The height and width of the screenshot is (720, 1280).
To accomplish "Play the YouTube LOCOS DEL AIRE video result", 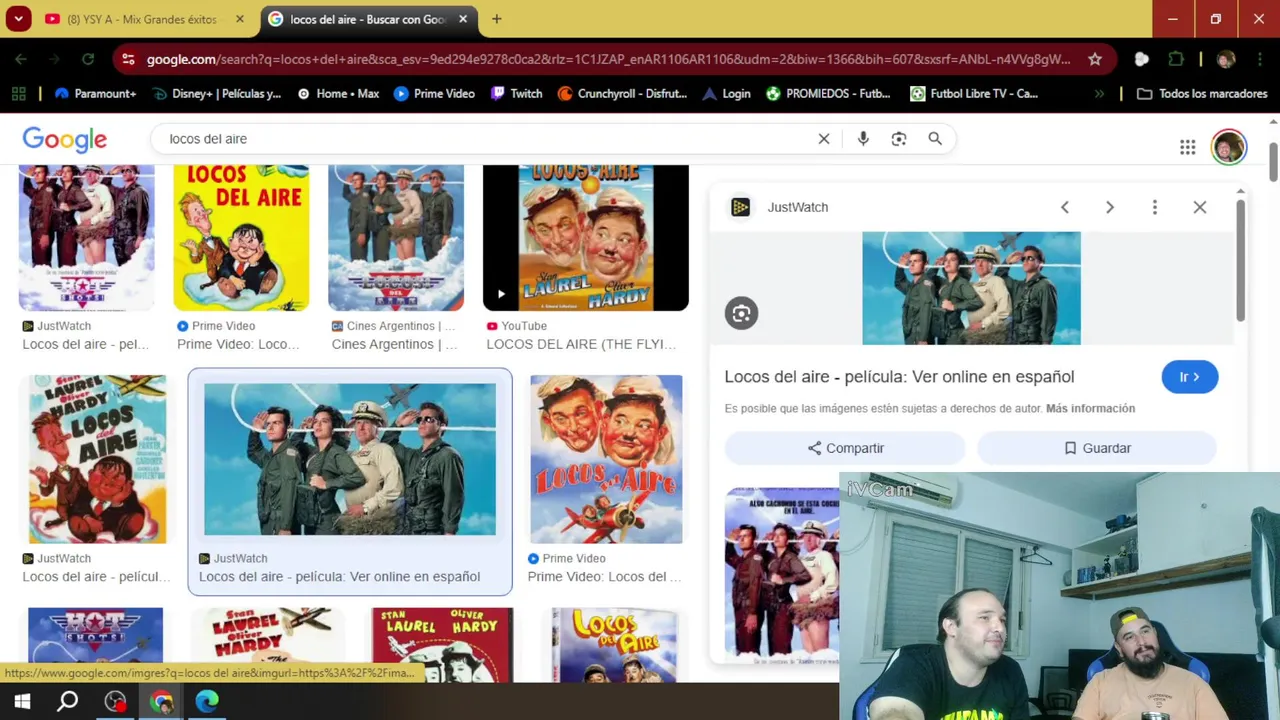I will pos(586,238).
